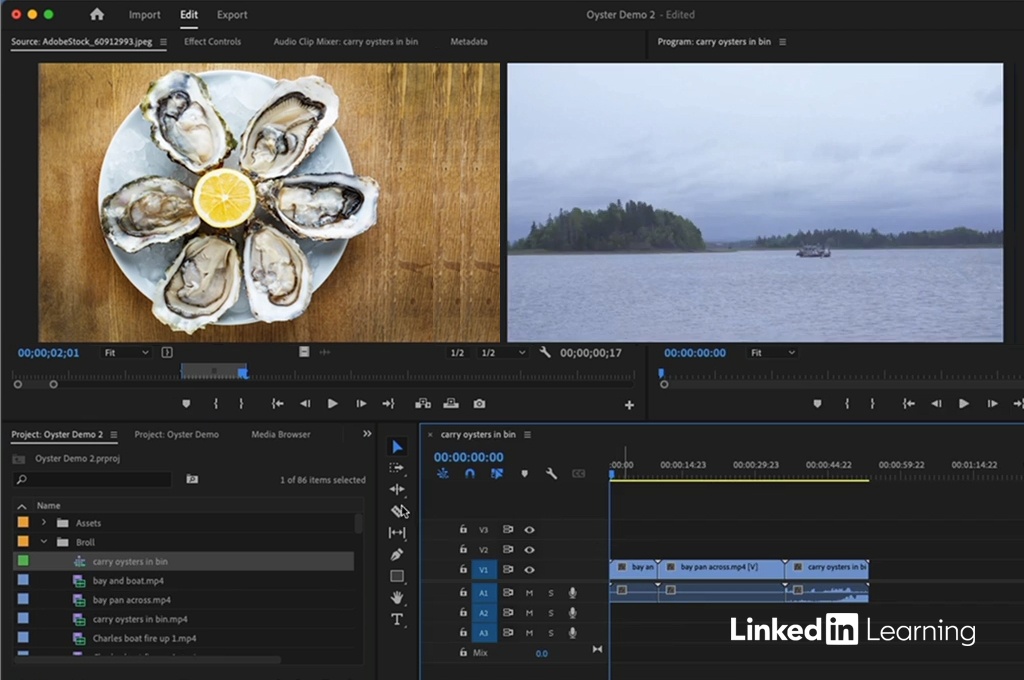Pick the Track Select Forward tool
This screenshot has width=1024, height=680.
tap(397, 468)
